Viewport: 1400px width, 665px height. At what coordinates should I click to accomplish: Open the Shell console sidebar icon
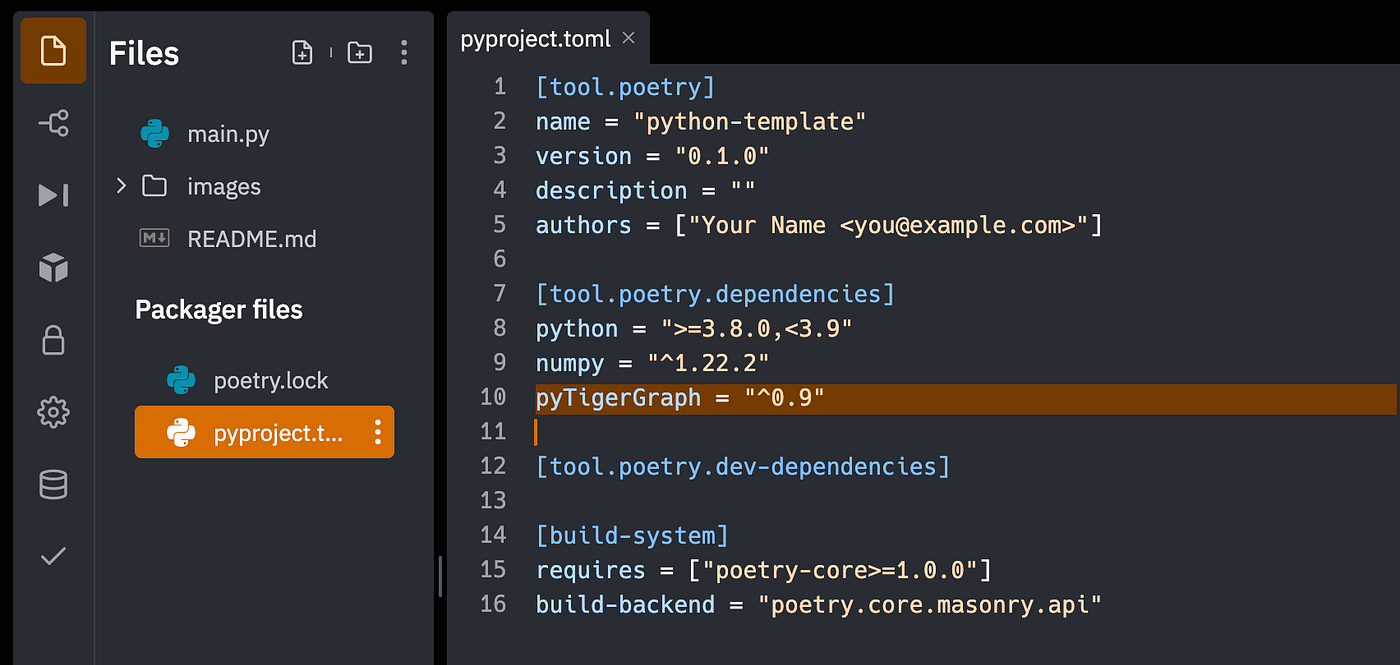point(53,195)
